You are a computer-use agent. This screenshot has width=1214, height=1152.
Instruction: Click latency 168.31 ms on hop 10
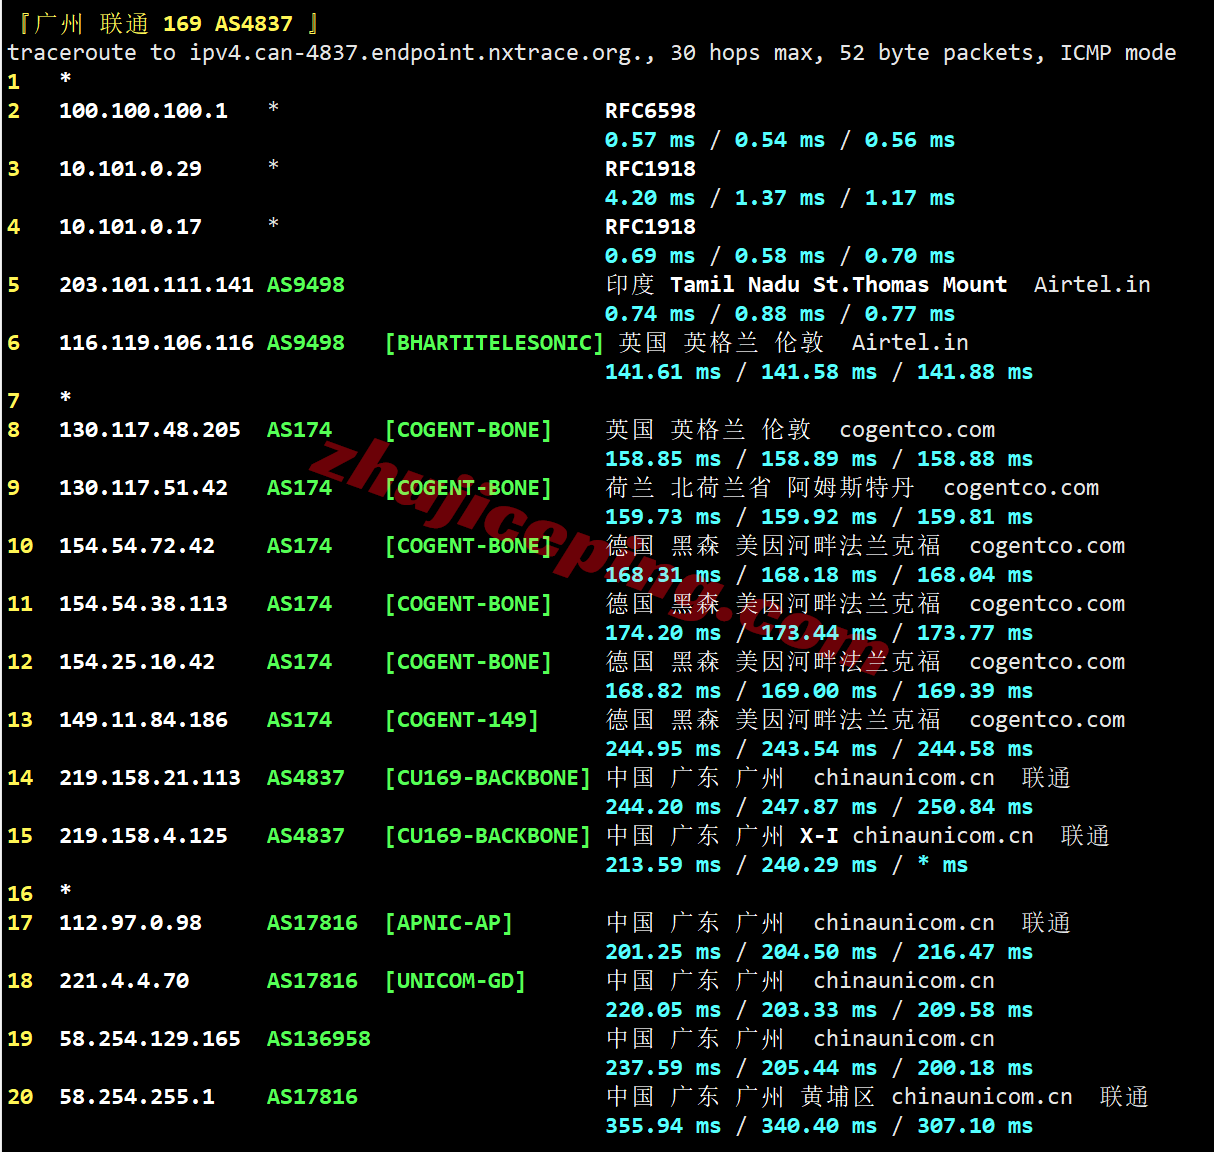[x=663, y=575]
